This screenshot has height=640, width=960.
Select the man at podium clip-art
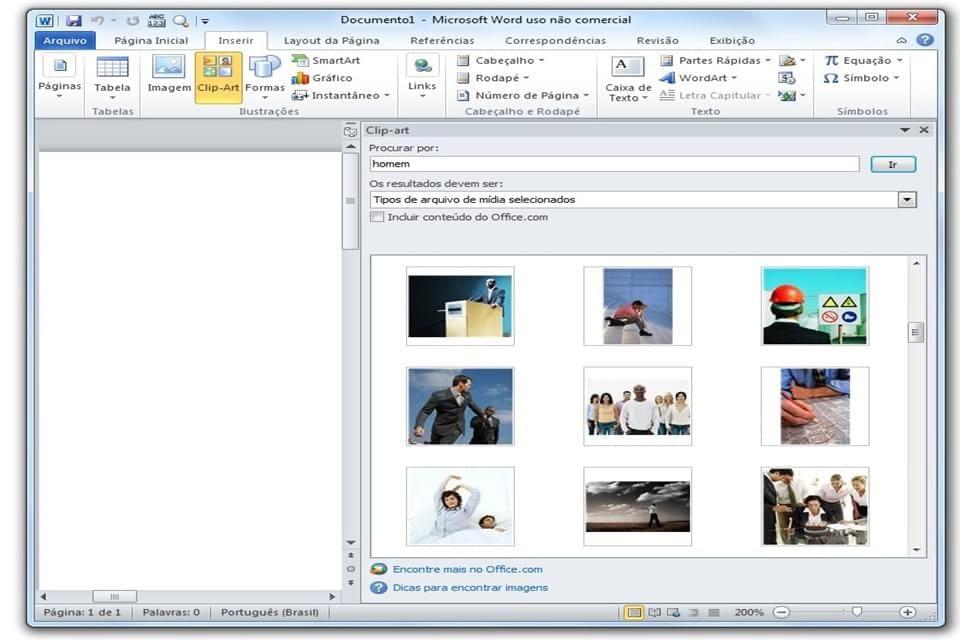point(460,306)
